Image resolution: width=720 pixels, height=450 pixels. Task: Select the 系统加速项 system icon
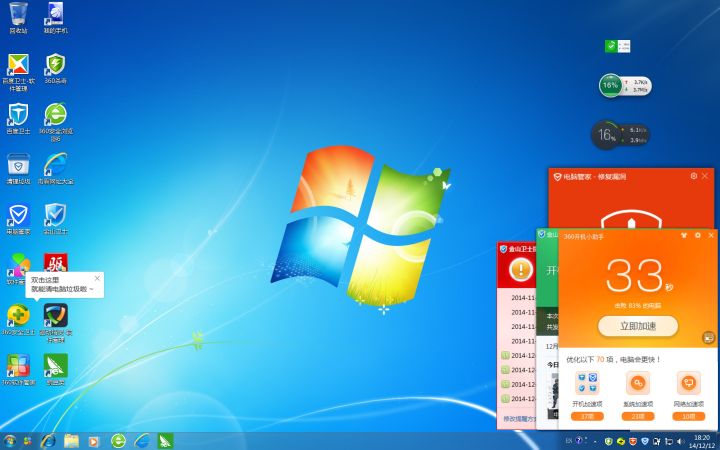pyautogui.click(x=637, y=383)
